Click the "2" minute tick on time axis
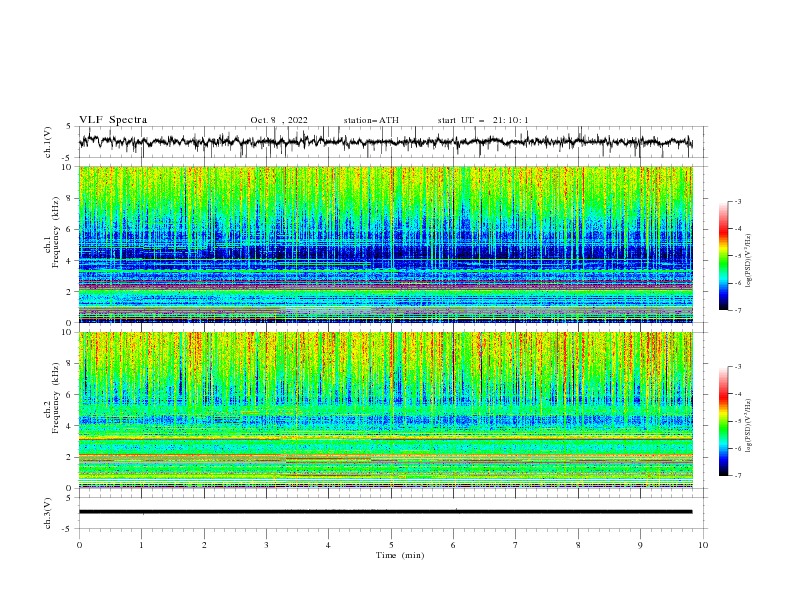This screenshot has width=792, height=612. coord(204,545)
